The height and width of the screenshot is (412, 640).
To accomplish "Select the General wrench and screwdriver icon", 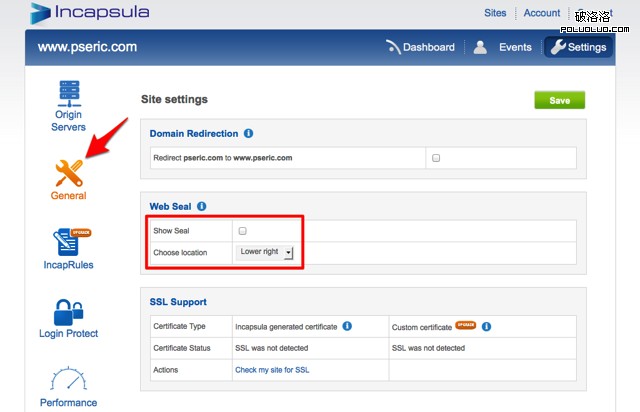I will 68,173.
